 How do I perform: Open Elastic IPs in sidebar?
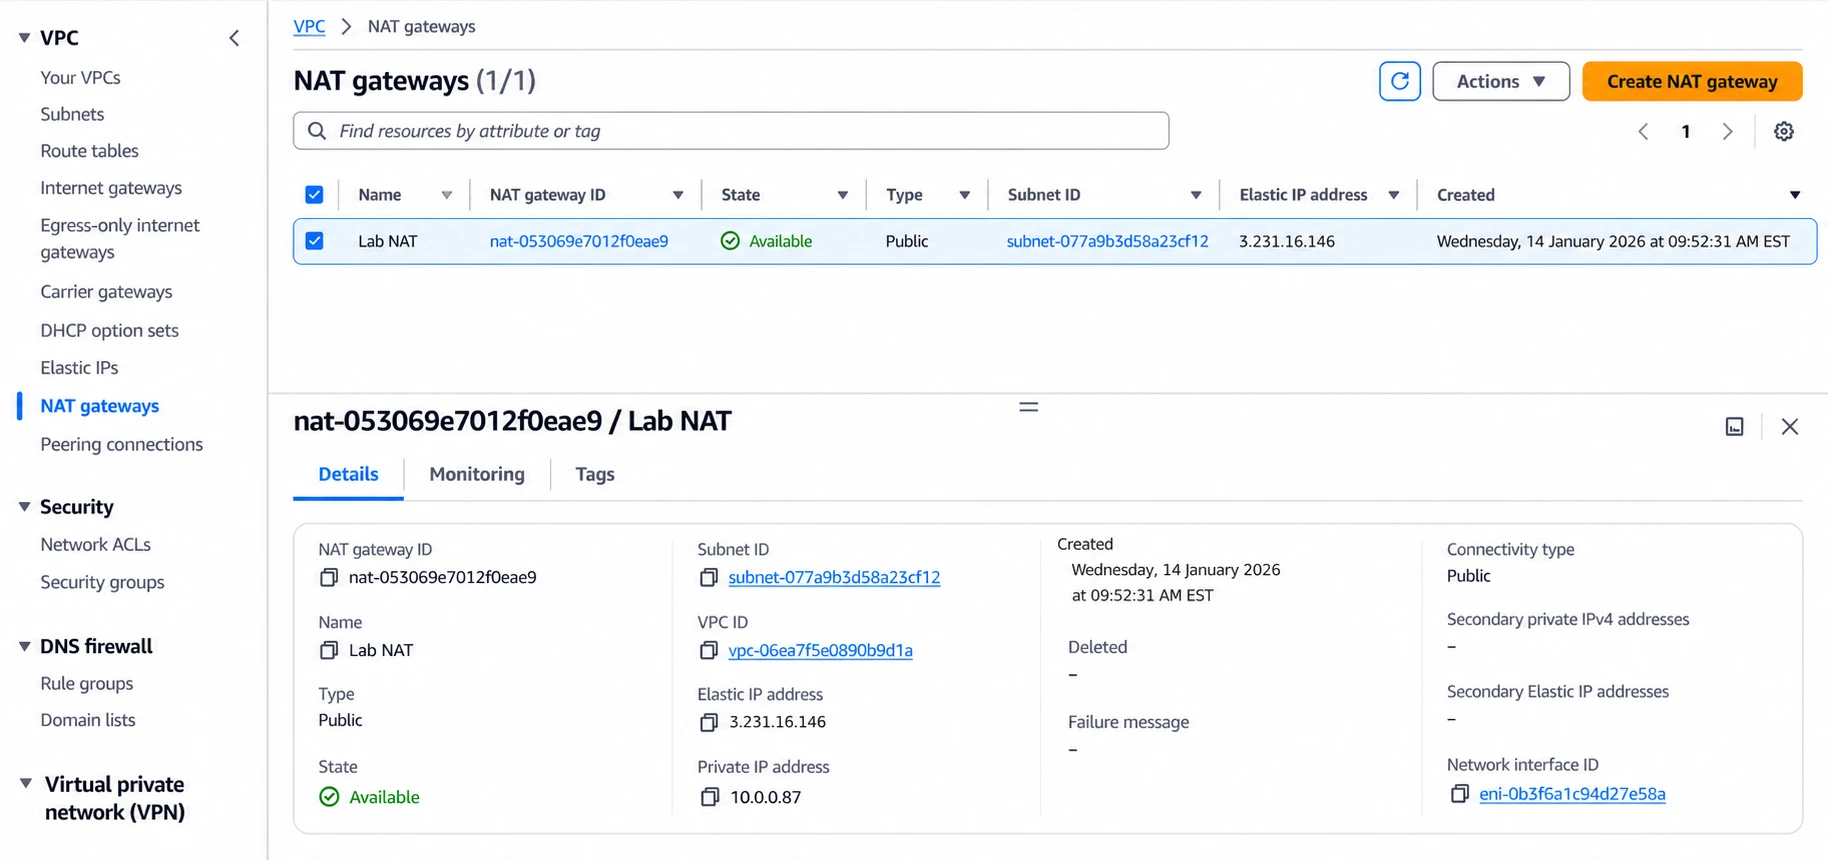pos(79,368)
